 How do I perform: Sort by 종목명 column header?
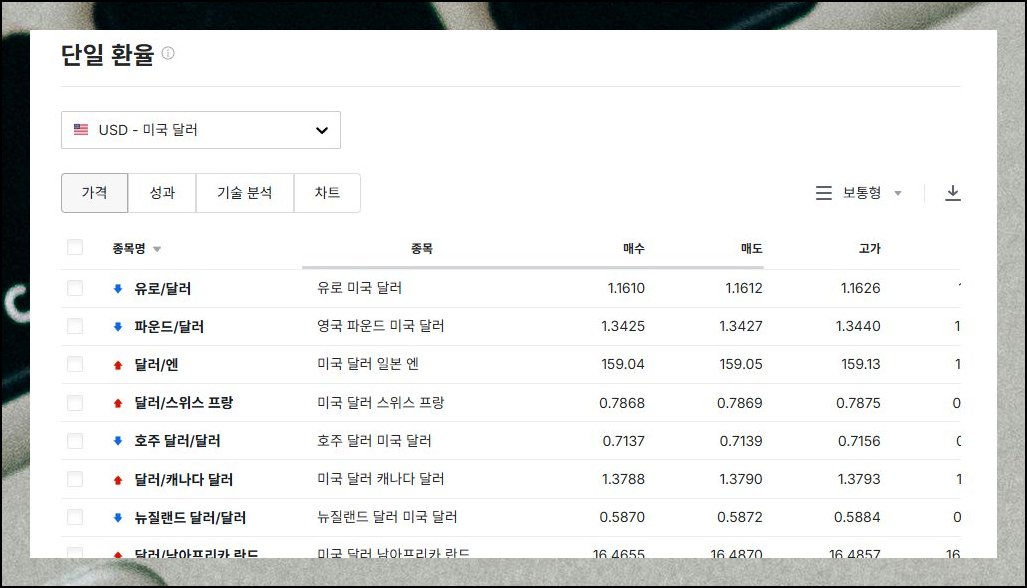pyautogui.click(x=136, y=248)
